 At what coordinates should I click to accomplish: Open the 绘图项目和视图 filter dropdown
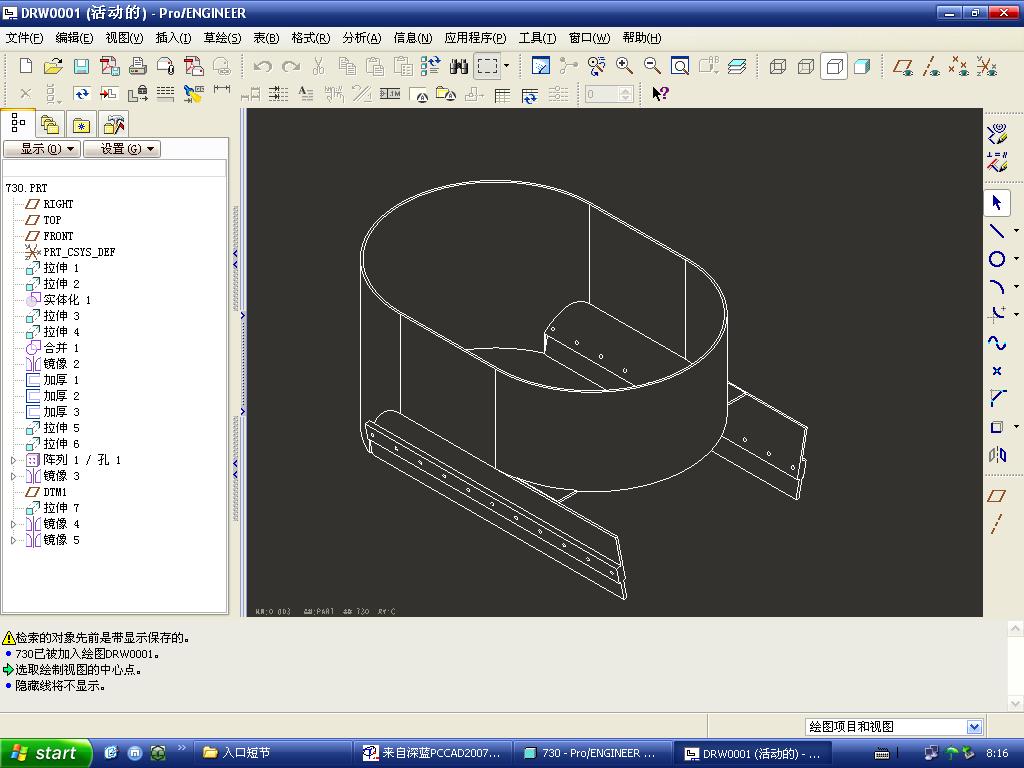pos(974,726)
